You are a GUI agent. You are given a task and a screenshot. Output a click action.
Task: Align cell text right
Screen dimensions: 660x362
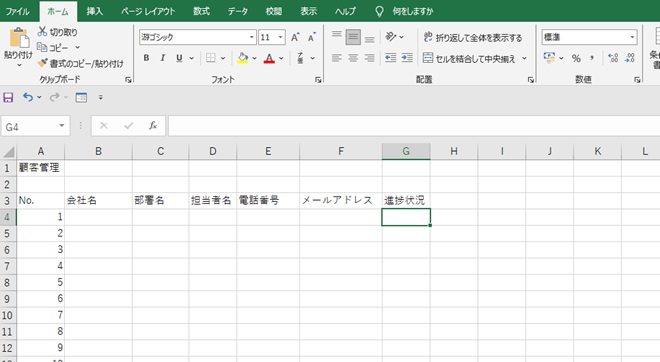(x=370, y=58)
